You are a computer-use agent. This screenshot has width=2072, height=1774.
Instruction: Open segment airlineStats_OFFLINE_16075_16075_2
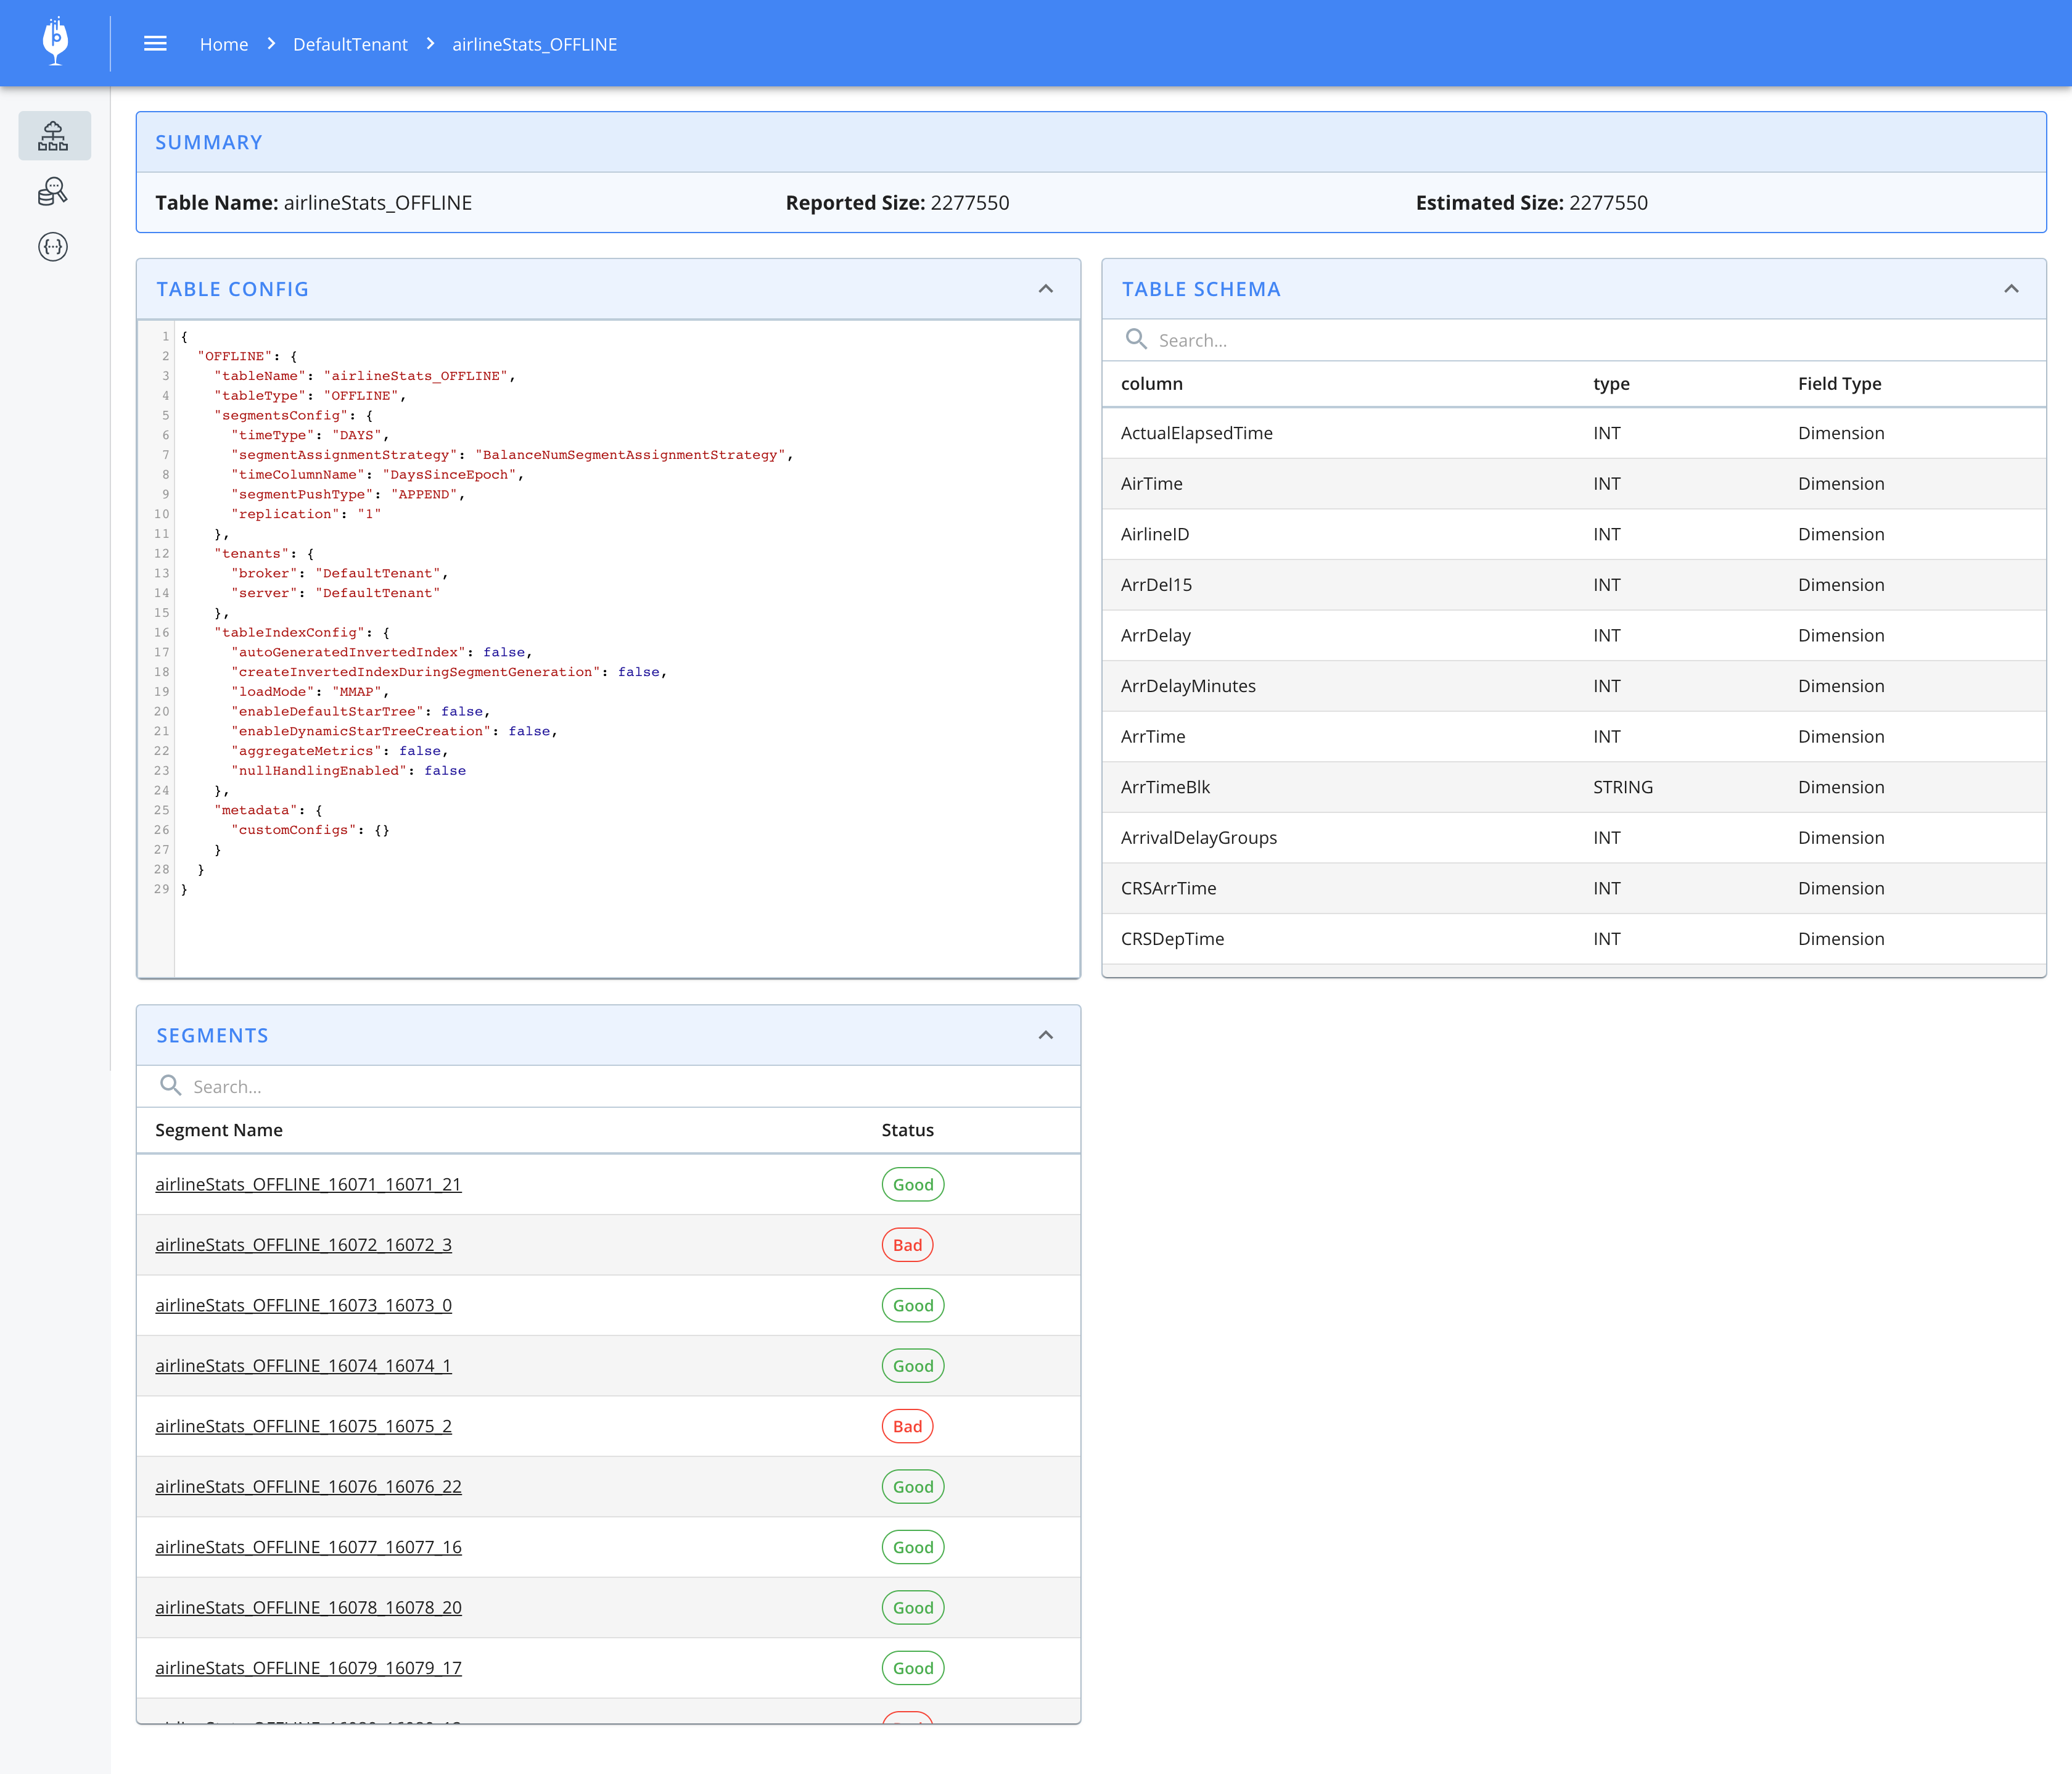pyautogui.click(x=304, y=1426)
